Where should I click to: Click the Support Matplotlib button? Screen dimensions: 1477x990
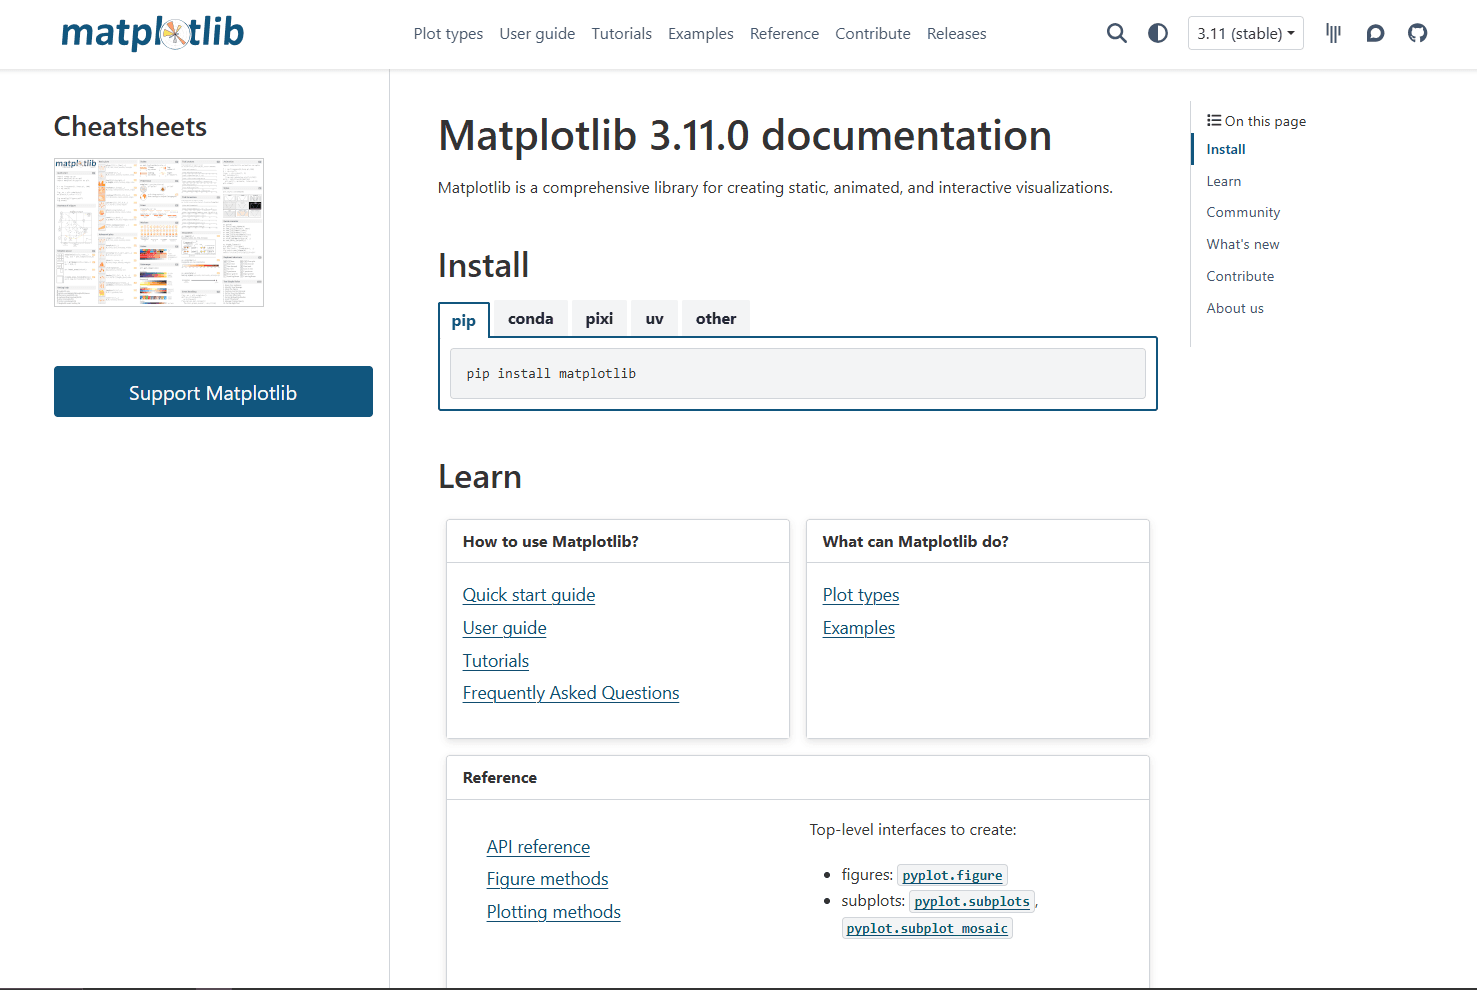tap(213, 392)
